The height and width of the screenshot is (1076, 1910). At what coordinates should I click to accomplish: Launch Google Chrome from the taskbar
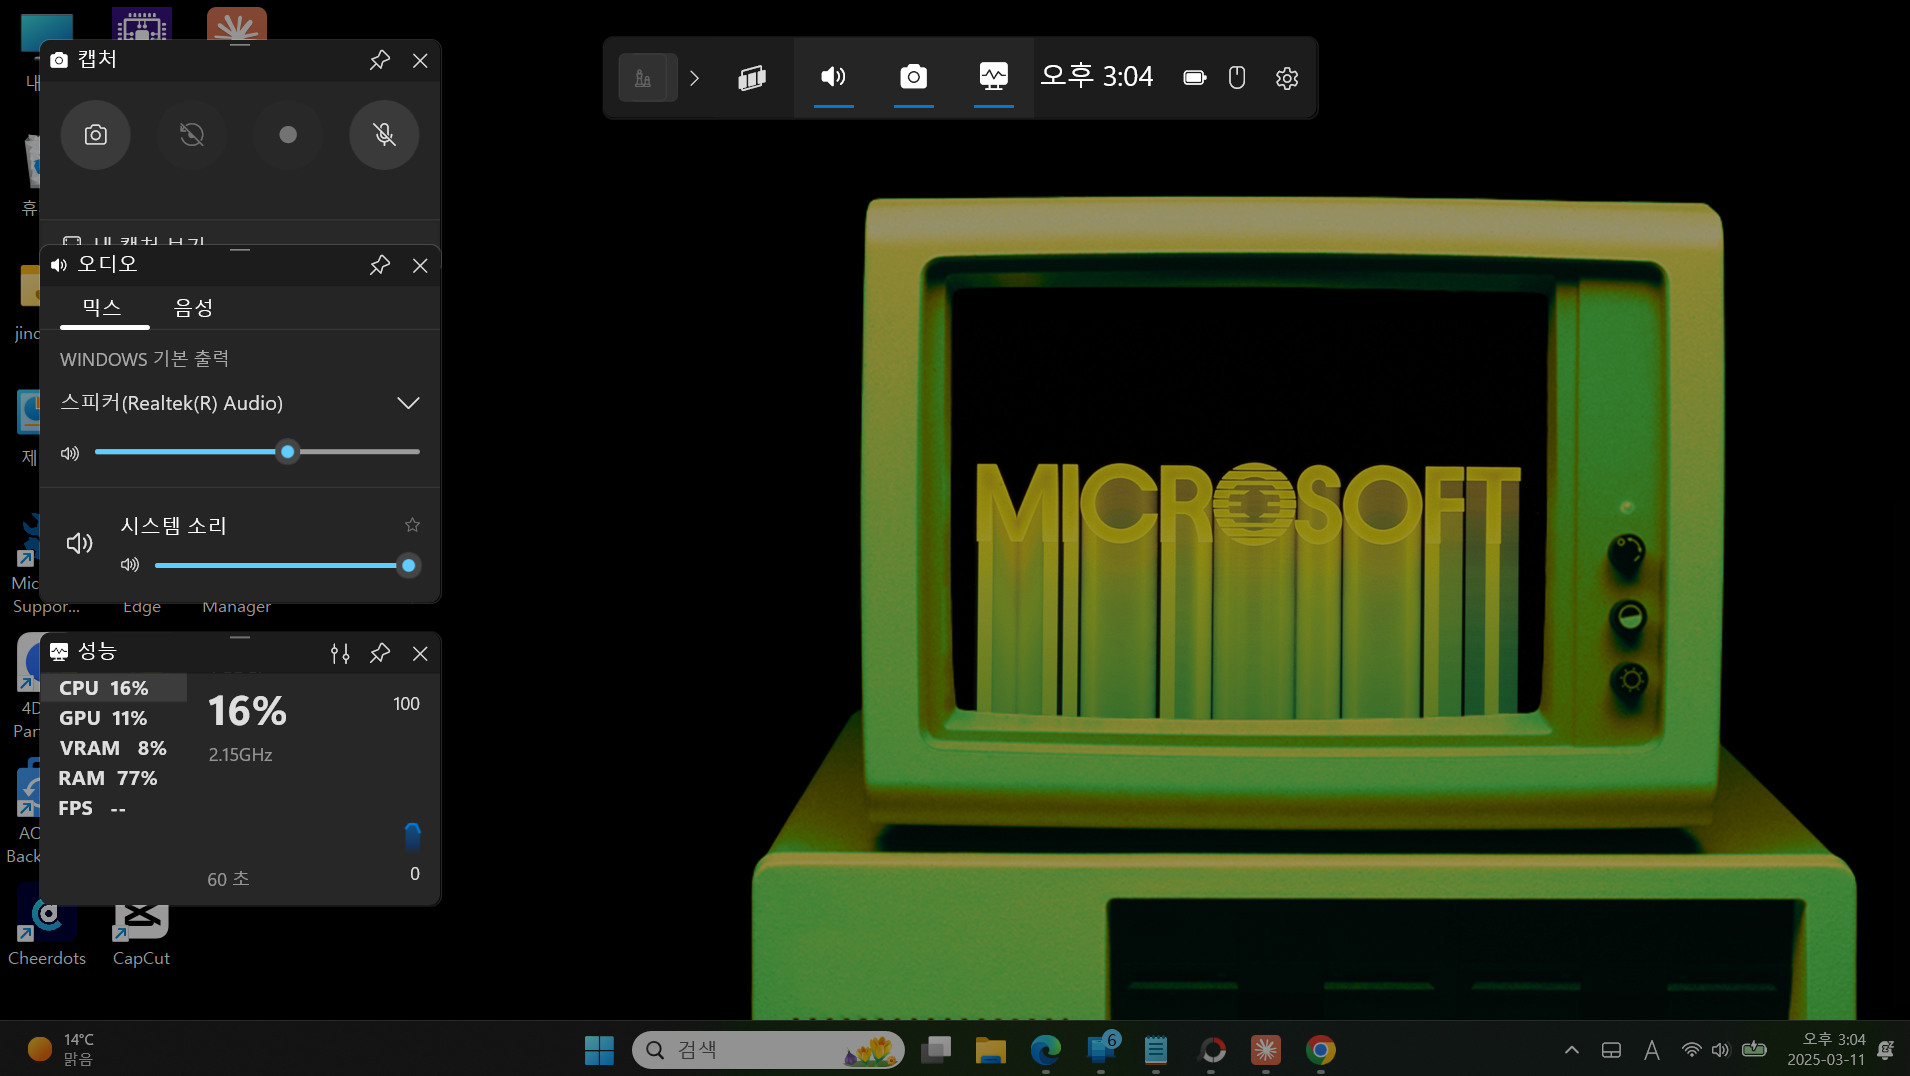(x=1321, y=1050)
